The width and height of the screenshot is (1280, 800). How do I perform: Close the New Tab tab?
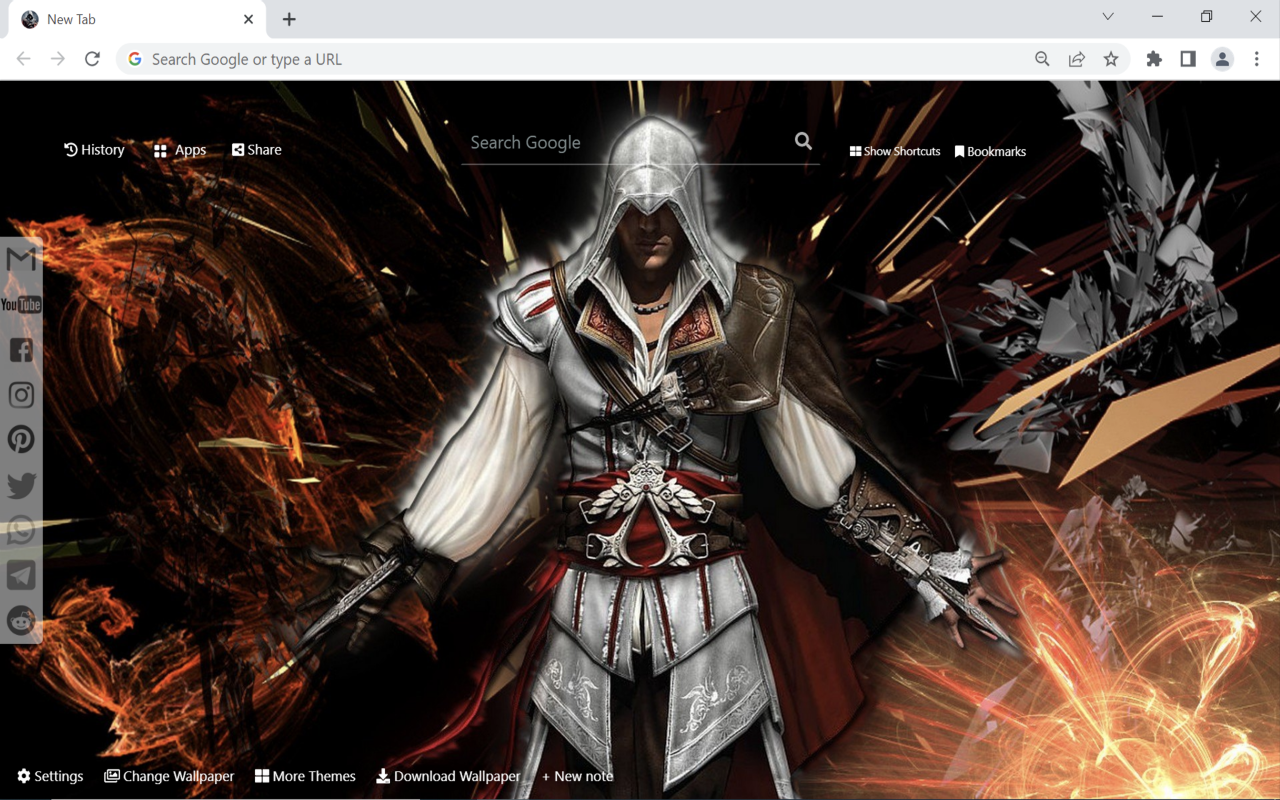click(x=248, y=19)
